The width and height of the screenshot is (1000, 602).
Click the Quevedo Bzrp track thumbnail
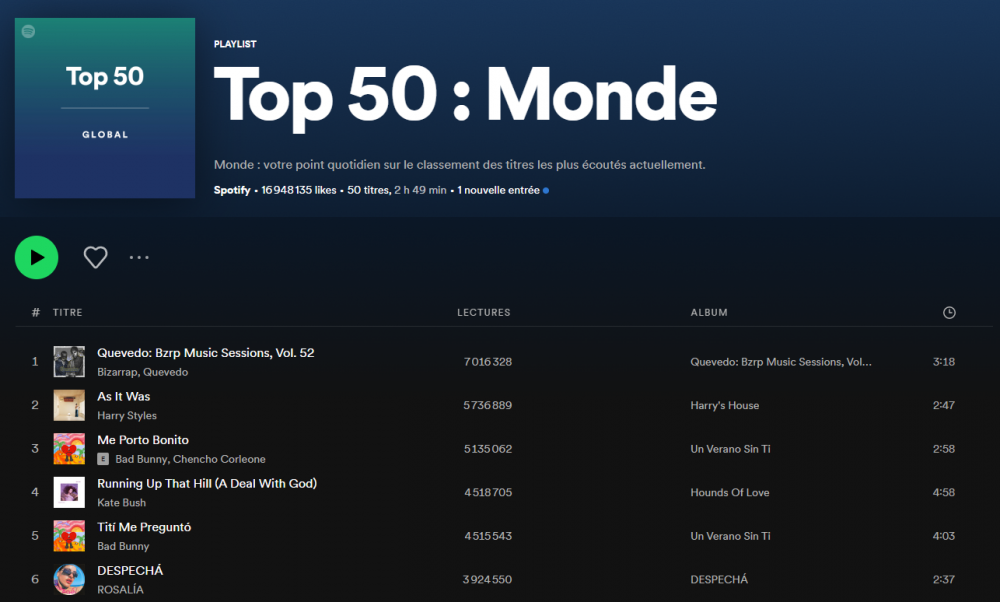(x=69, y=362)
